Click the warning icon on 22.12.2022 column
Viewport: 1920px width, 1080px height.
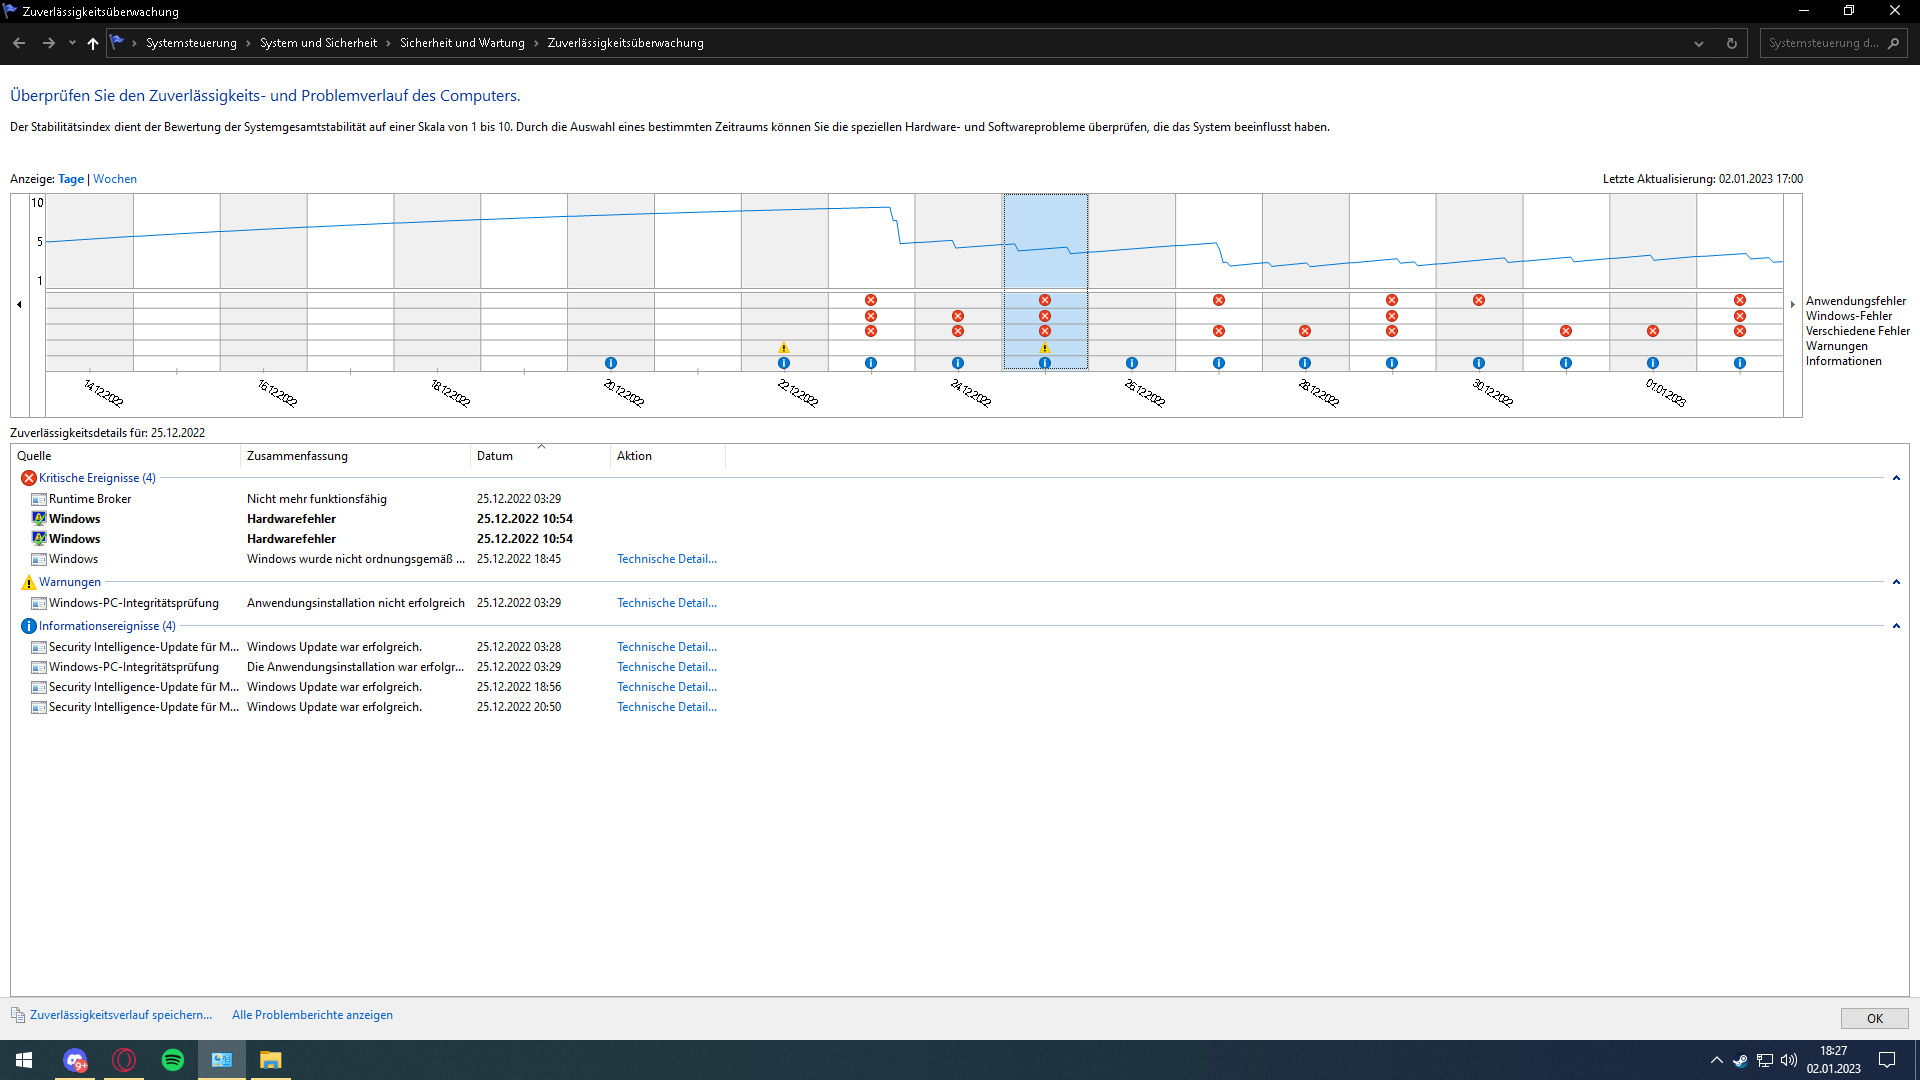[x=784, y=348]
